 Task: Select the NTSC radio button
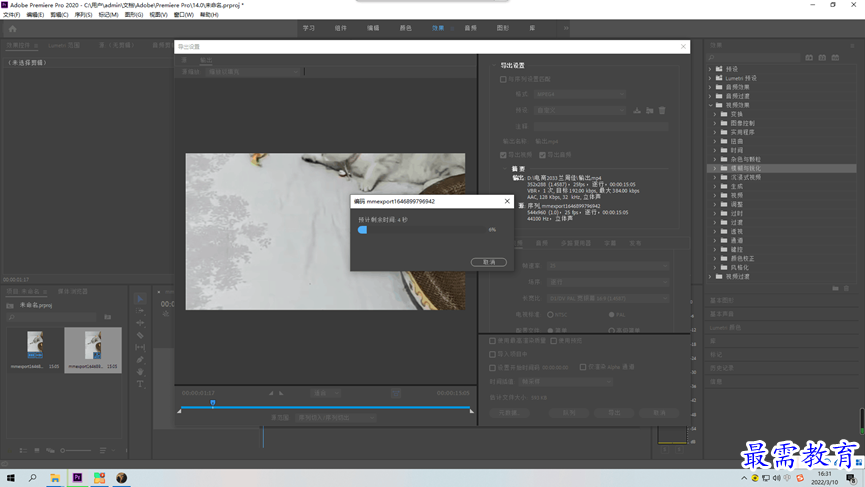pos(550,314)
